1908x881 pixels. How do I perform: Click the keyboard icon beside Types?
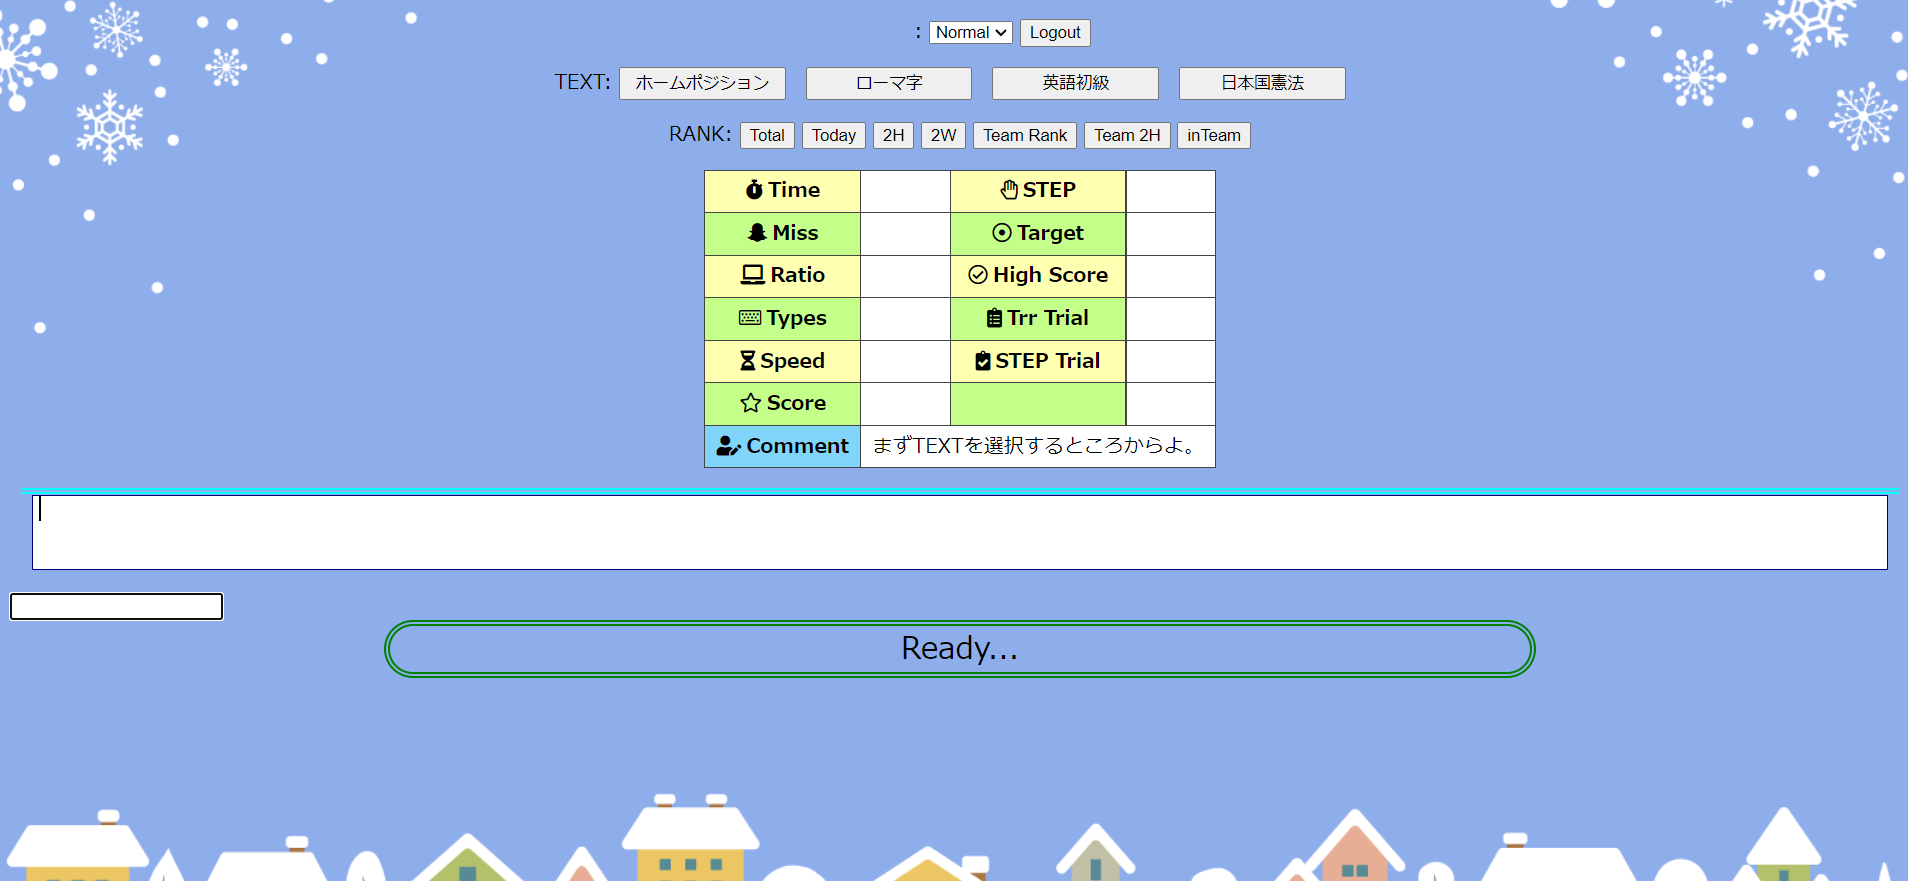click(x=750, y=318)
